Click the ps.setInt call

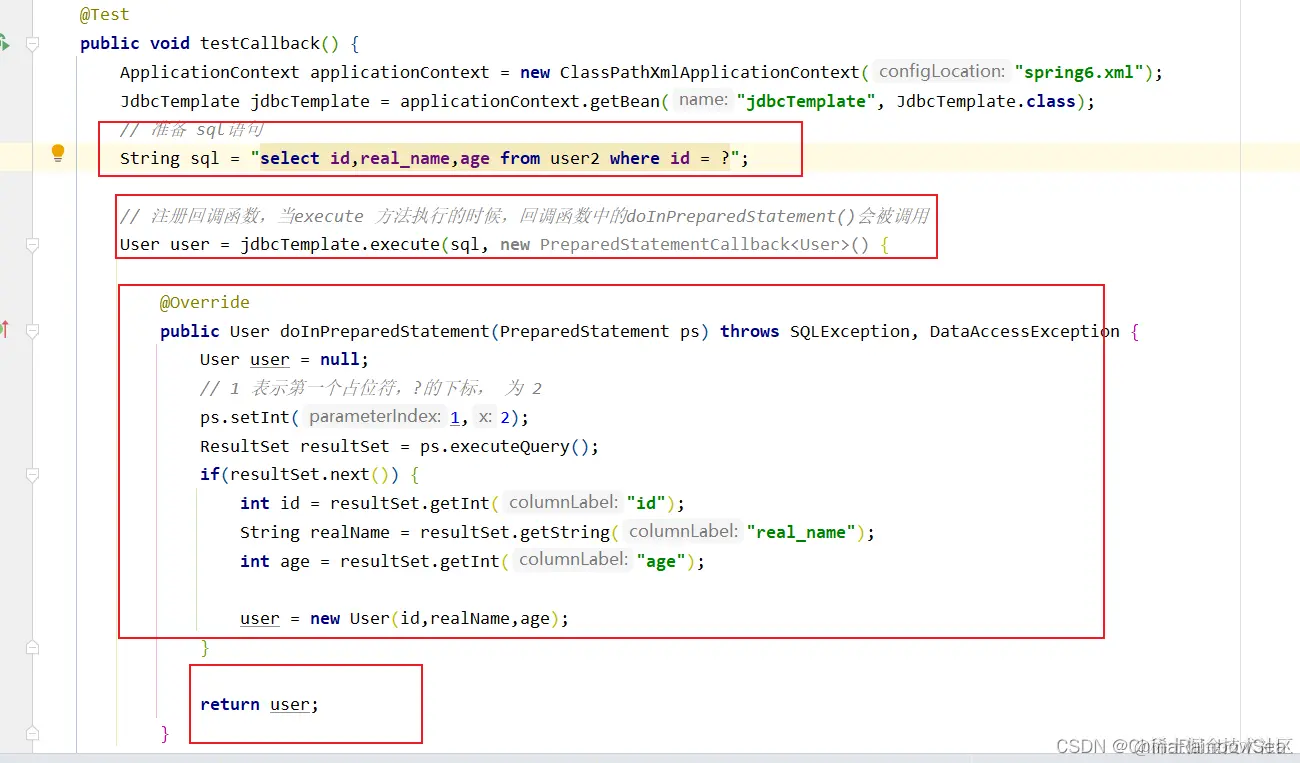pyautogui.click(x=245, y=417)
